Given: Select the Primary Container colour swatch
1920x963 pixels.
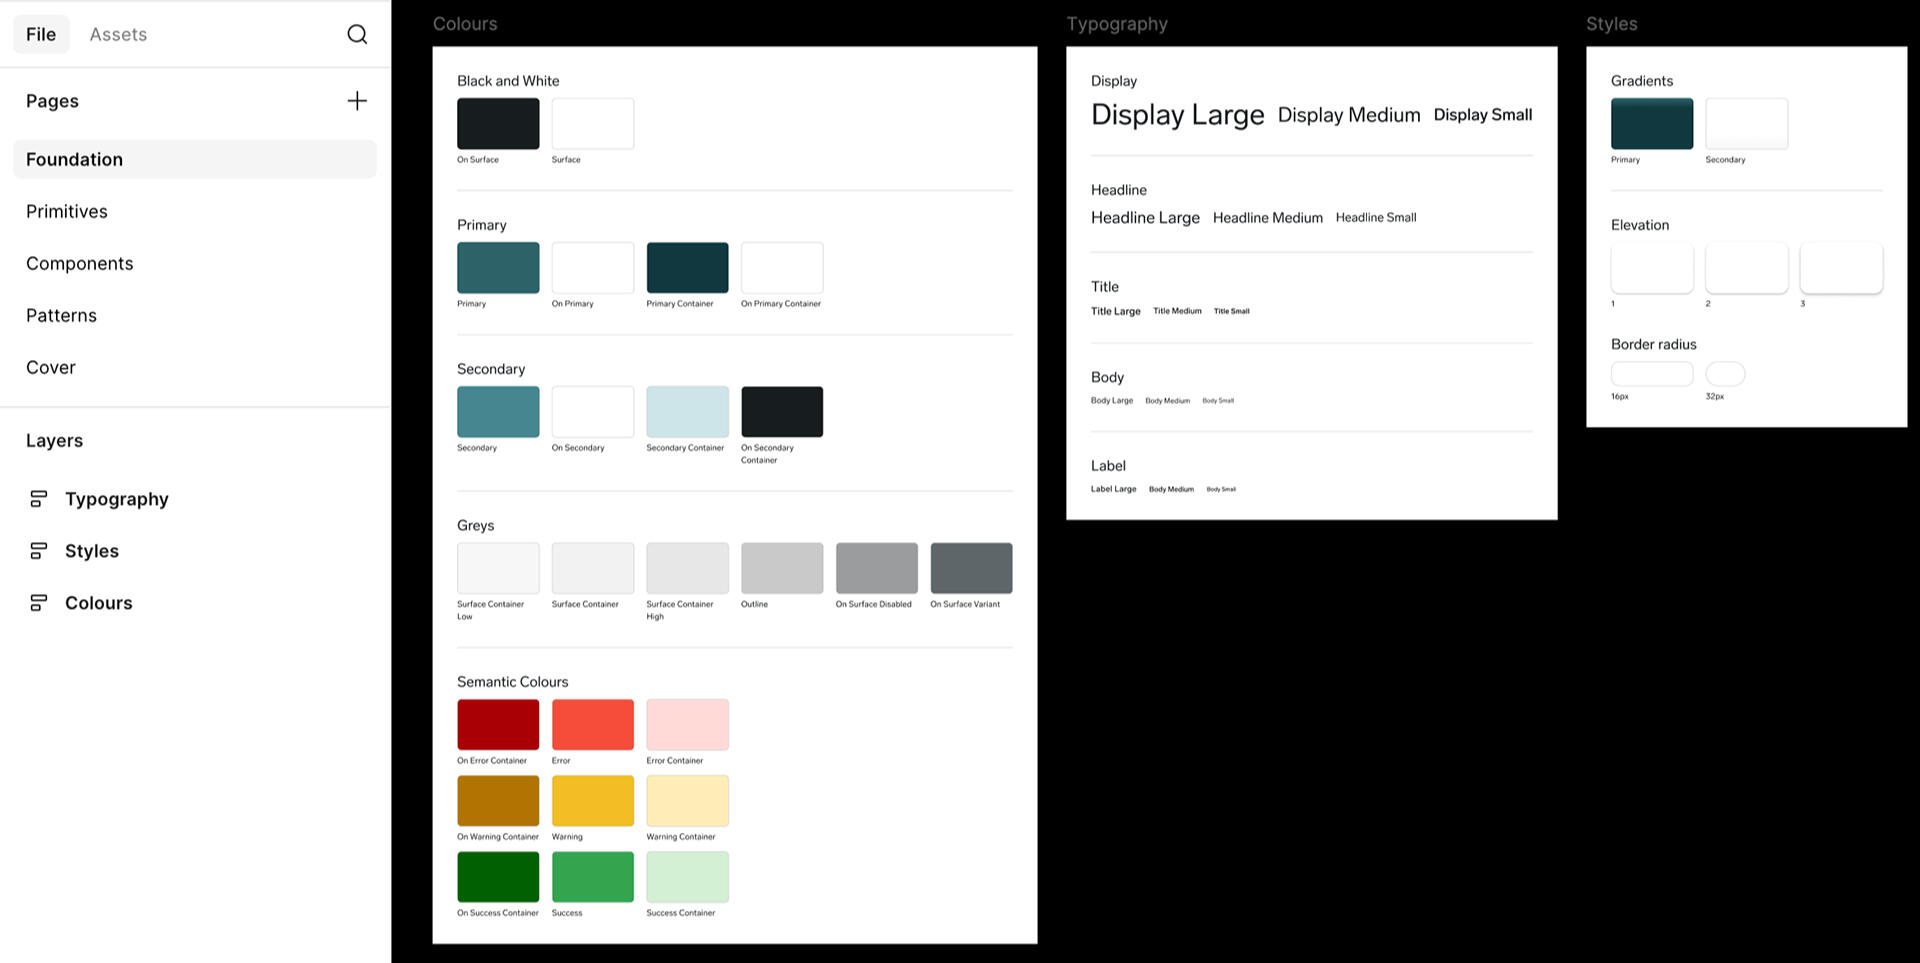Looking at the screenshot, I should click(x=687, y=268).
